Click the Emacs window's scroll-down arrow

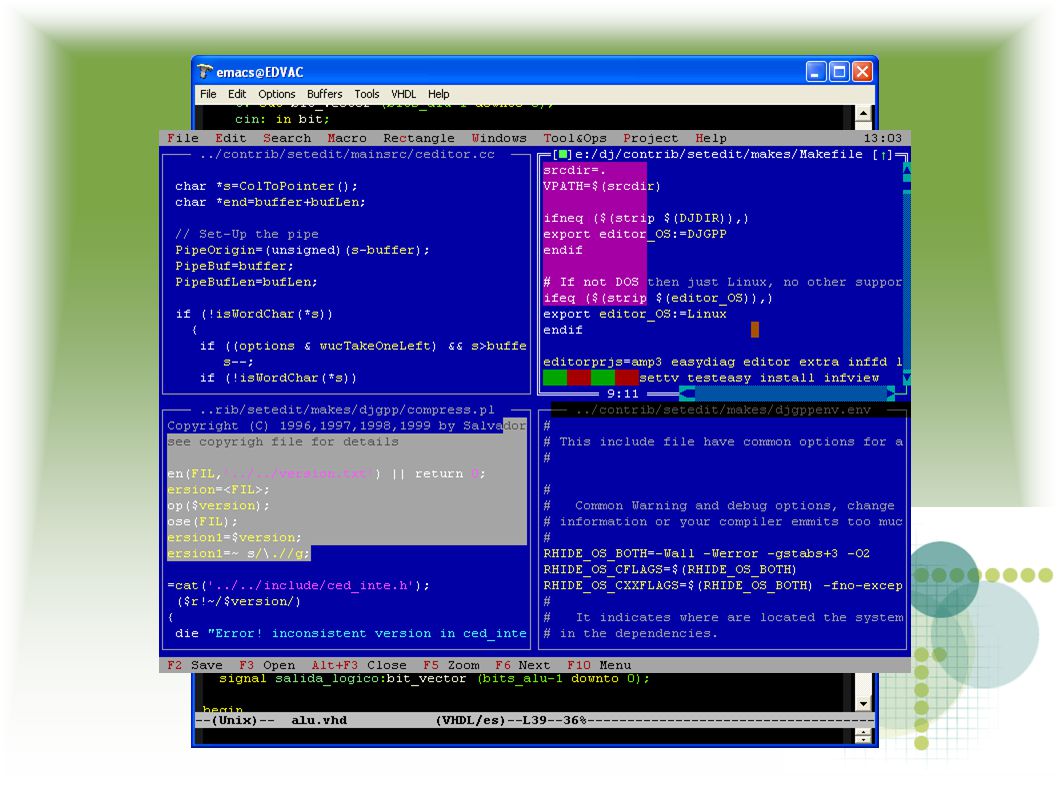[x=864, y=704]
